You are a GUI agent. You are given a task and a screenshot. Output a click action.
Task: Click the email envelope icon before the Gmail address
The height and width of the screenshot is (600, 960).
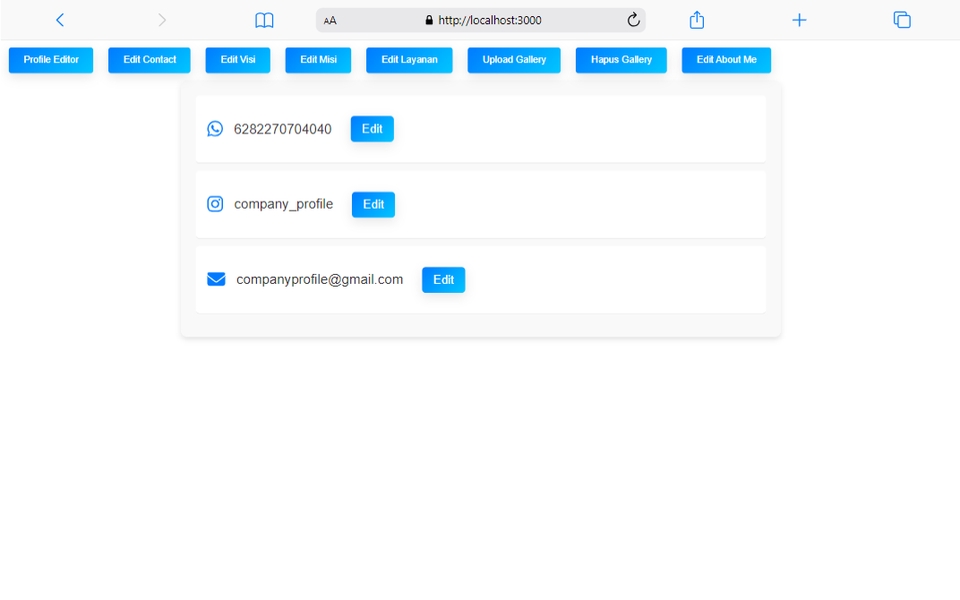215,279
